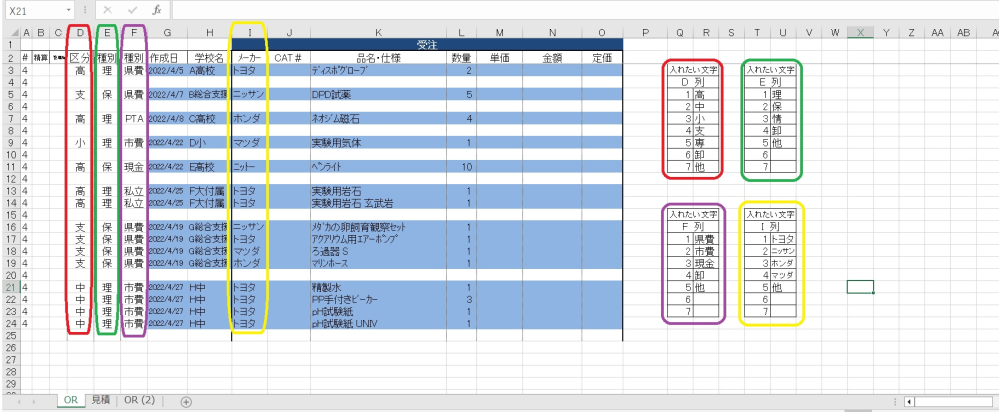
Task: Click the 精製水 cell
Action: [378, 287]
